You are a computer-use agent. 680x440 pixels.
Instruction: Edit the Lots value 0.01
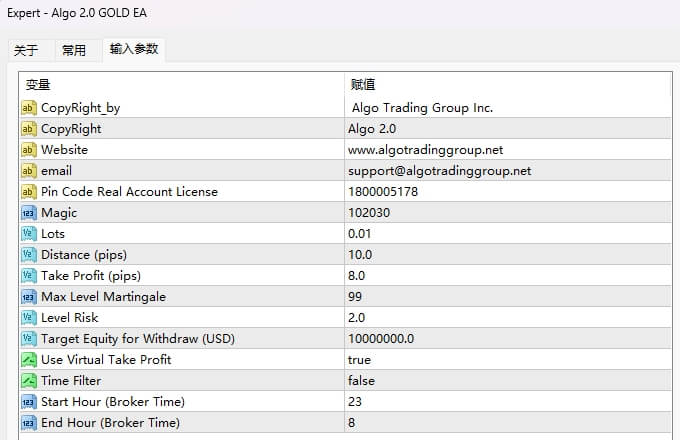click(360, 234)
